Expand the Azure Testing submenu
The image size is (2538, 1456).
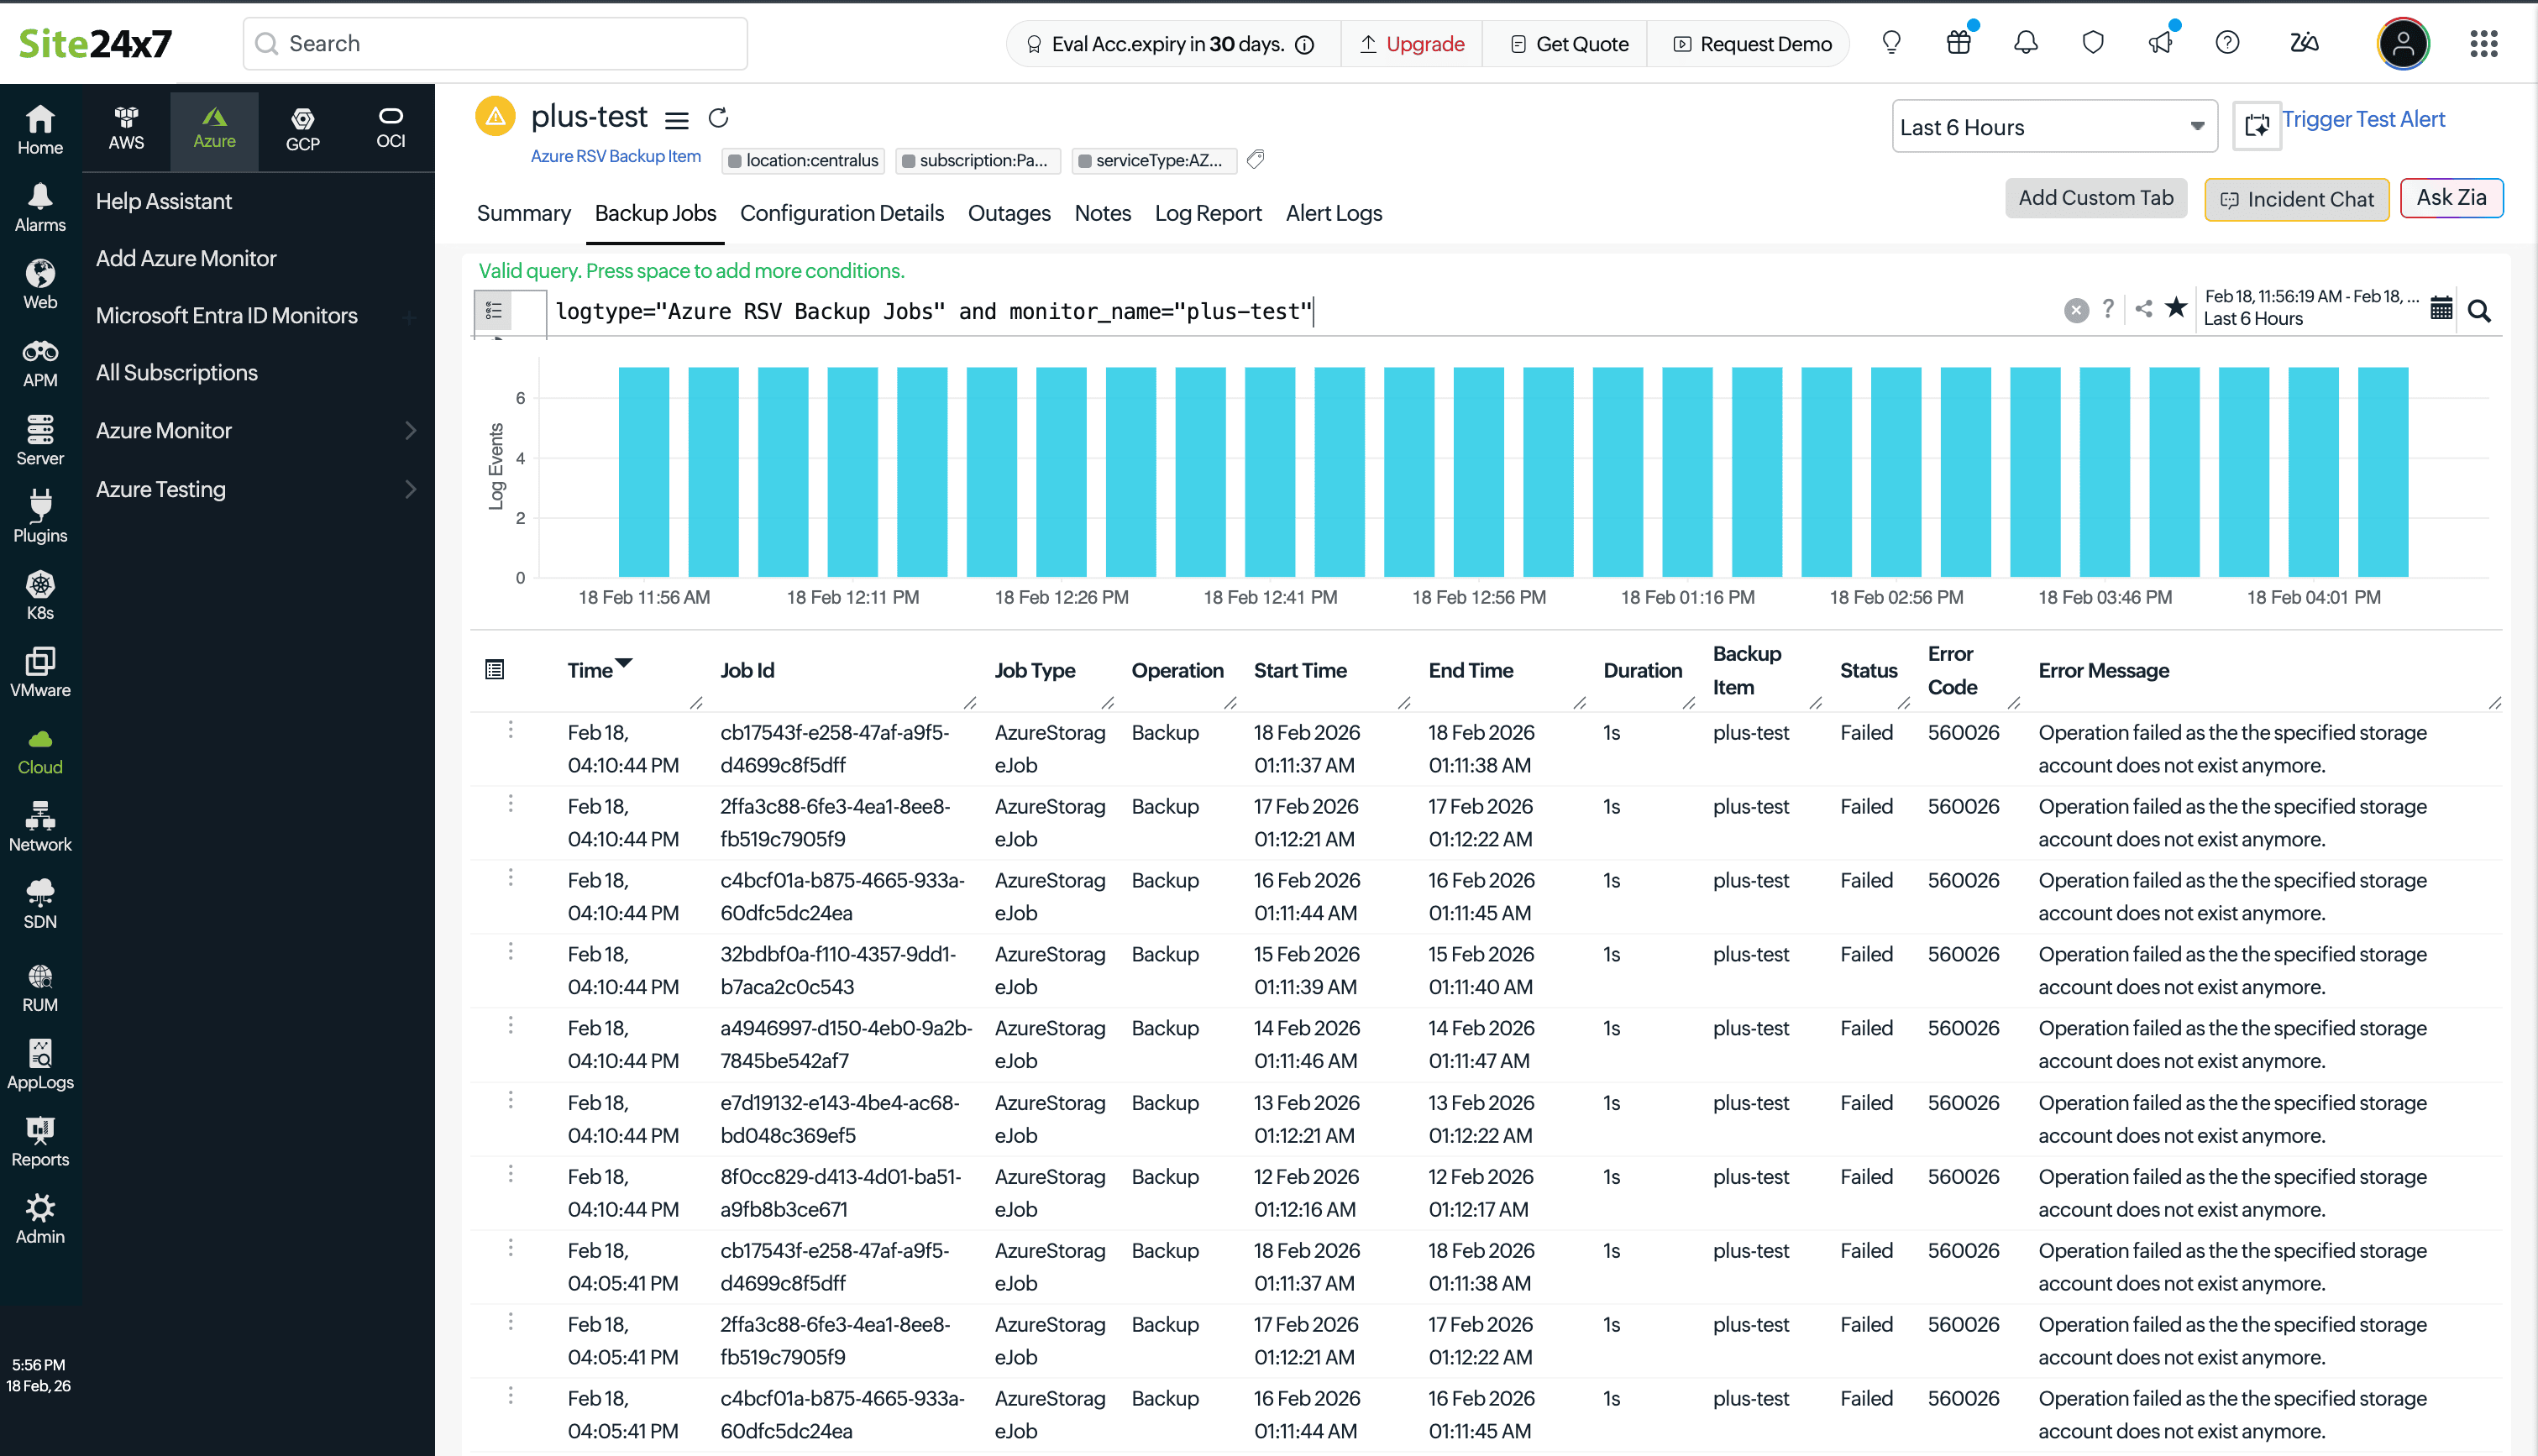[410, 489]
